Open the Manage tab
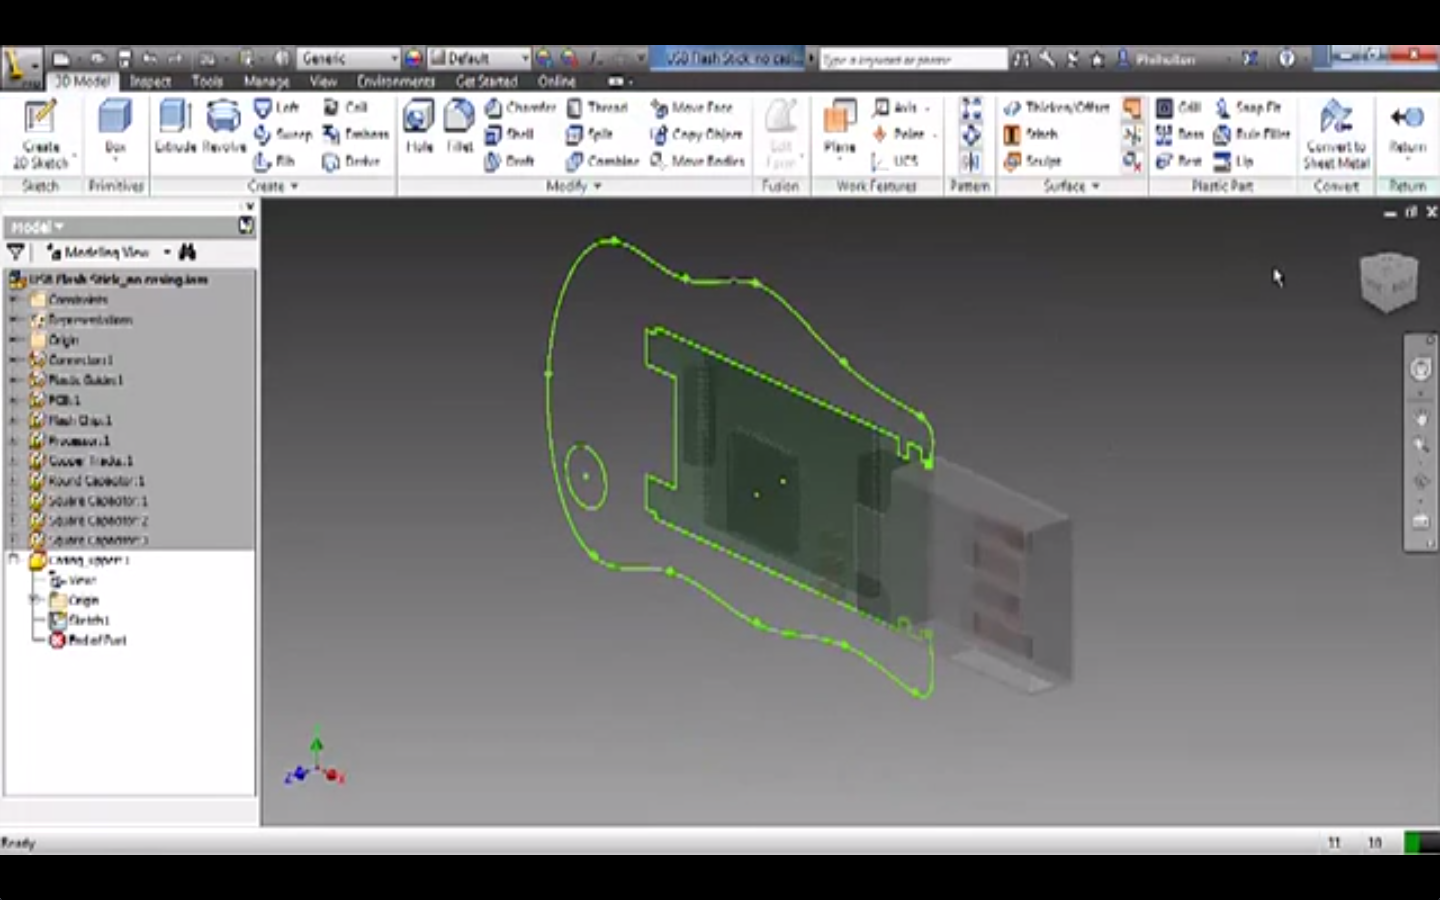The width and height of the screenshot is (1440, 900). point(267,81)
